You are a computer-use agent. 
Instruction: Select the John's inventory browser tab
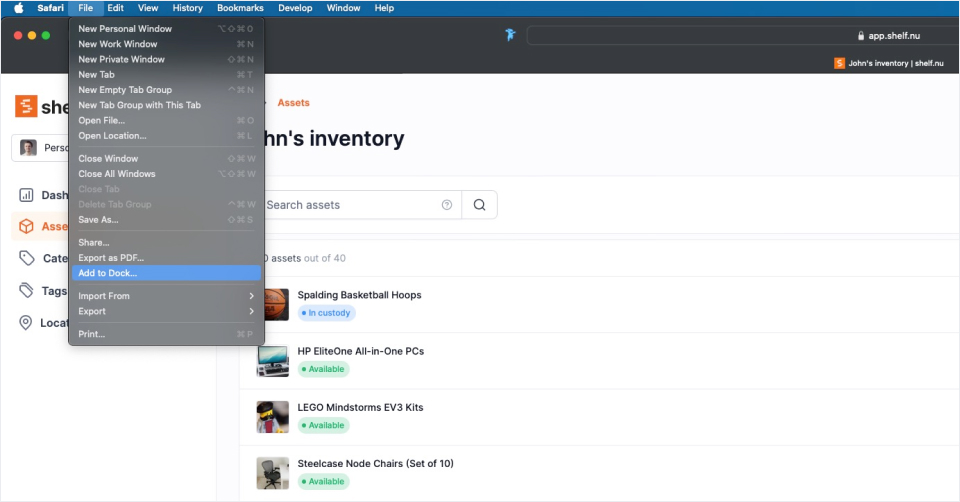[889, 63]
